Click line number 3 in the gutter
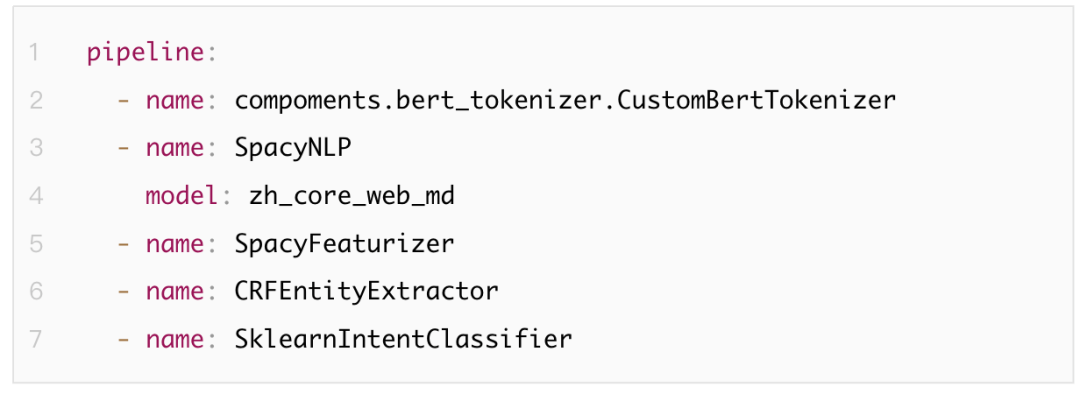The image size is (1080, 394). coord(36,148)
